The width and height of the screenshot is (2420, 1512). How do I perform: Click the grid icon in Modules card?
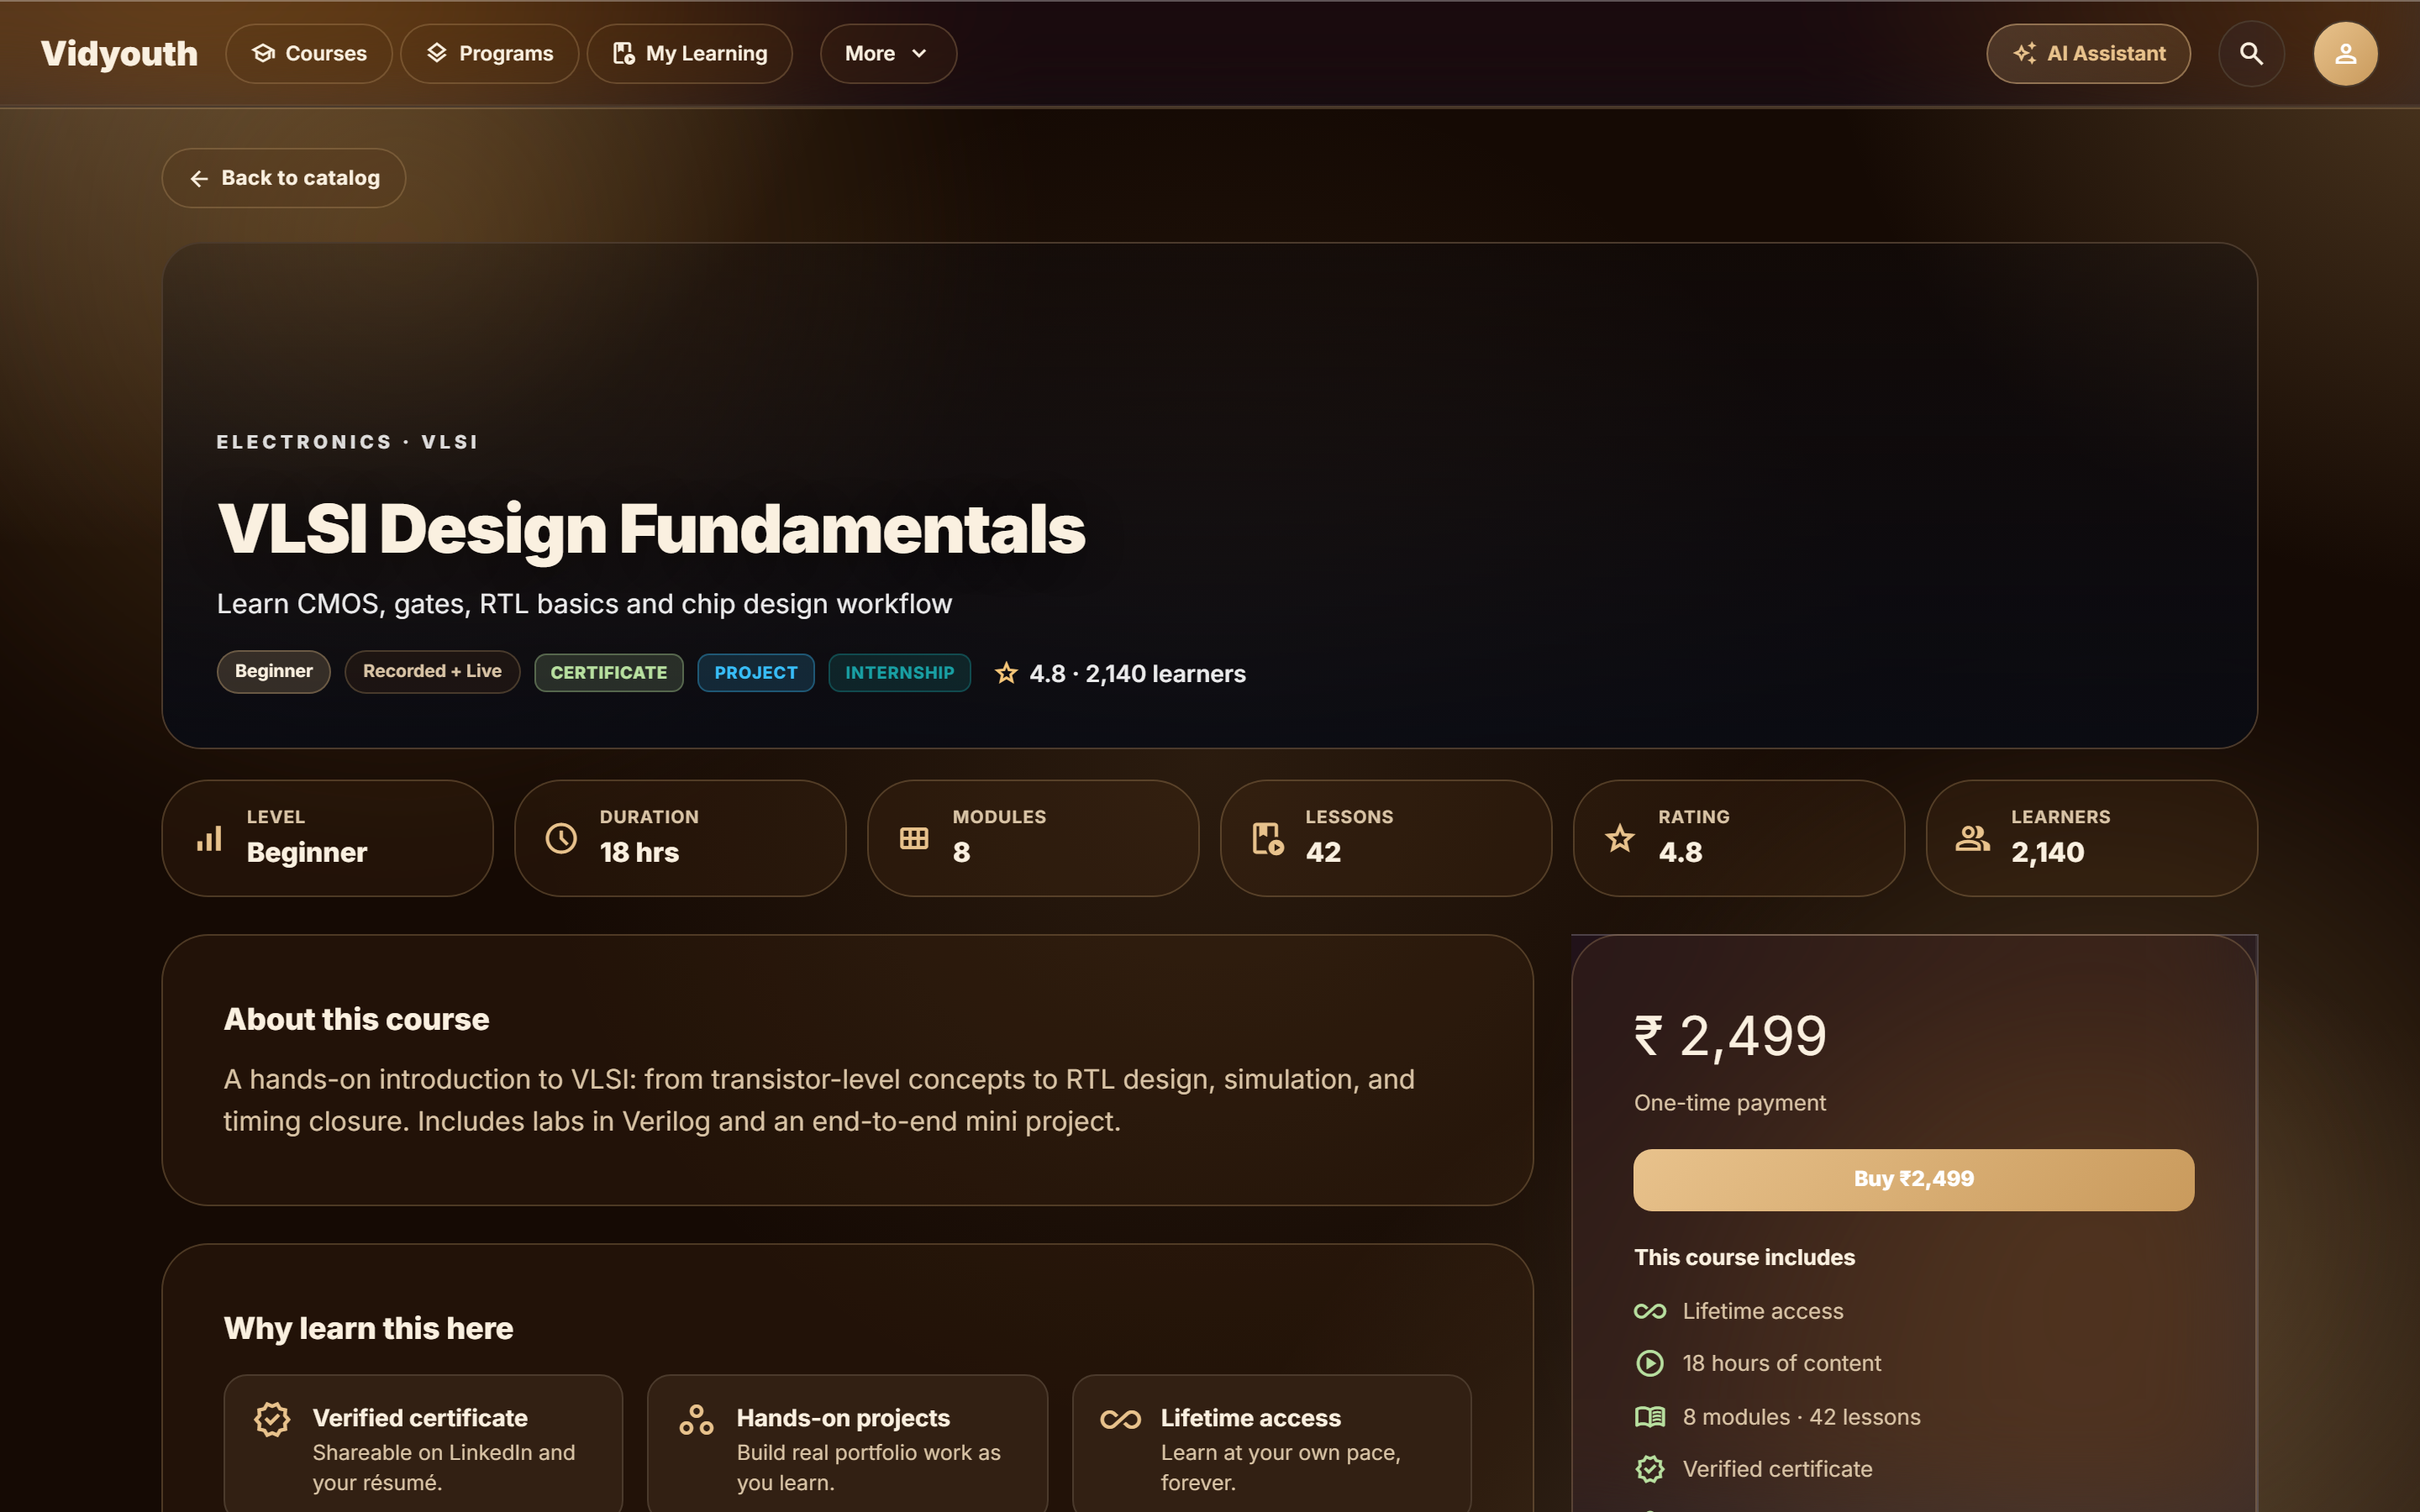[x=914, y=838]
